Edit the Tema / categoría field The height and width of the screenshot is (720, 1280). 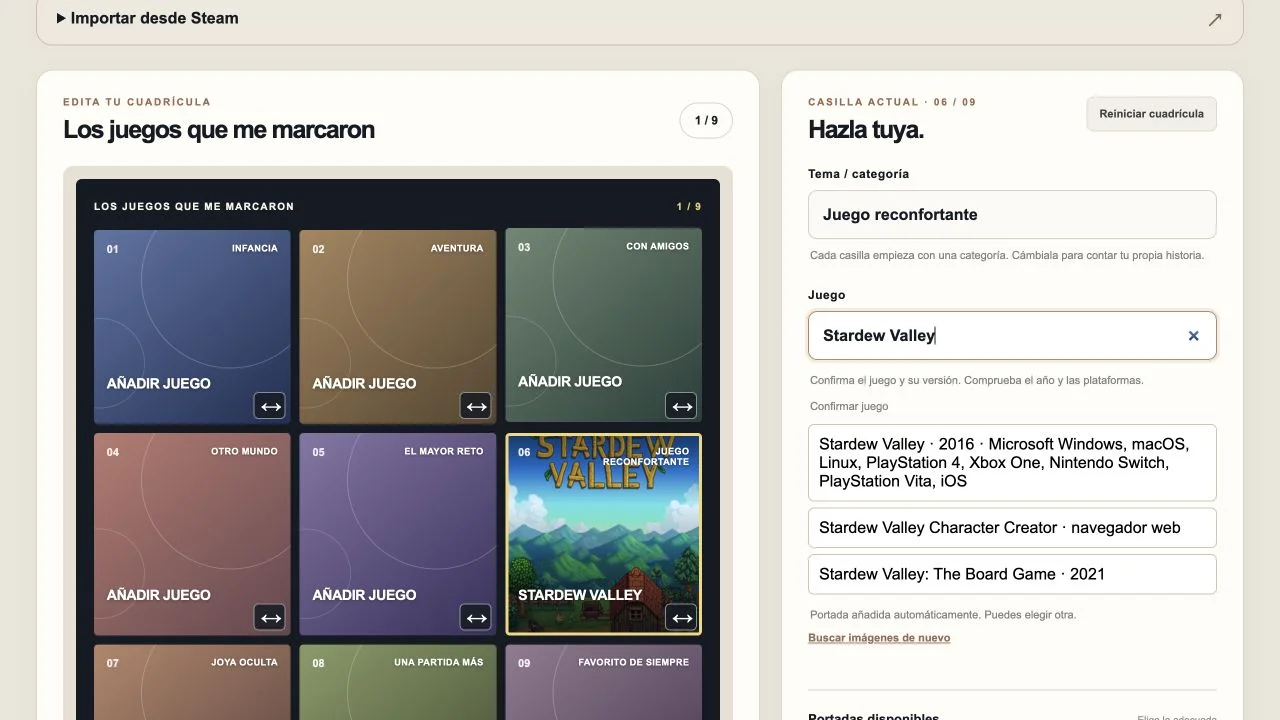(1012, 214)
